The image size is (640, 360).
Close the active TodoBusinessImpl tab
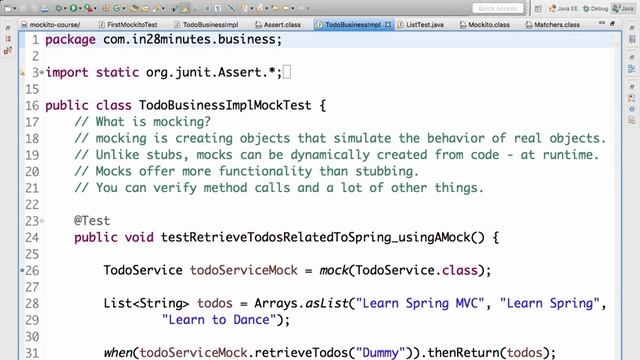click(x=388, y=24)
